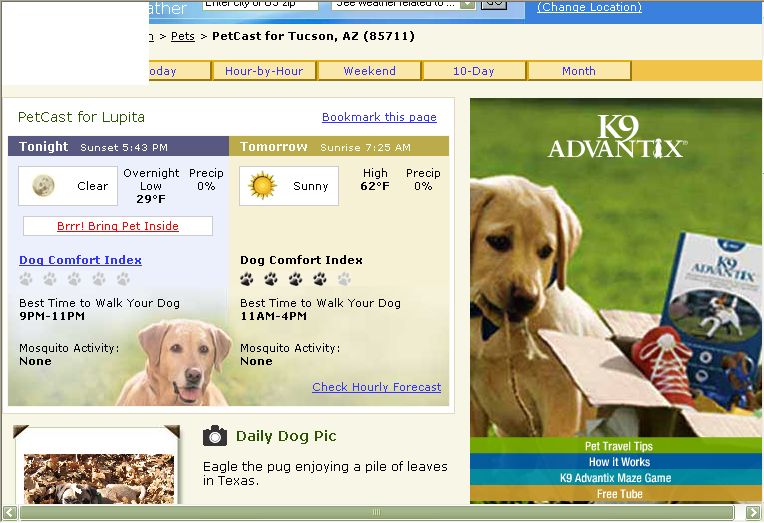Click the 9PM-11PM walk time text
The image size is (764, 523).
[52, 316]
